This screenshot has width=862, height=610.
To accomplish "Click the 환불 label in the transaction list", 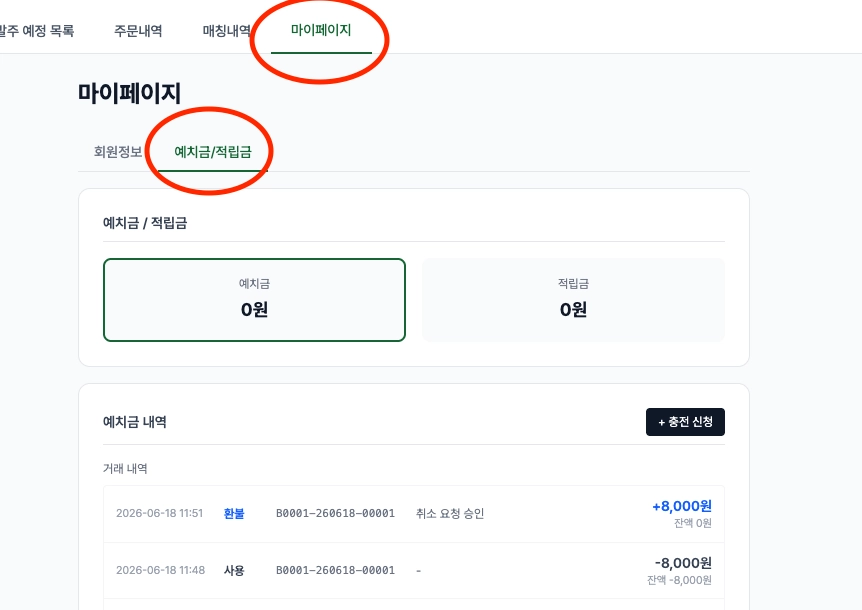I will click(234, 514).
